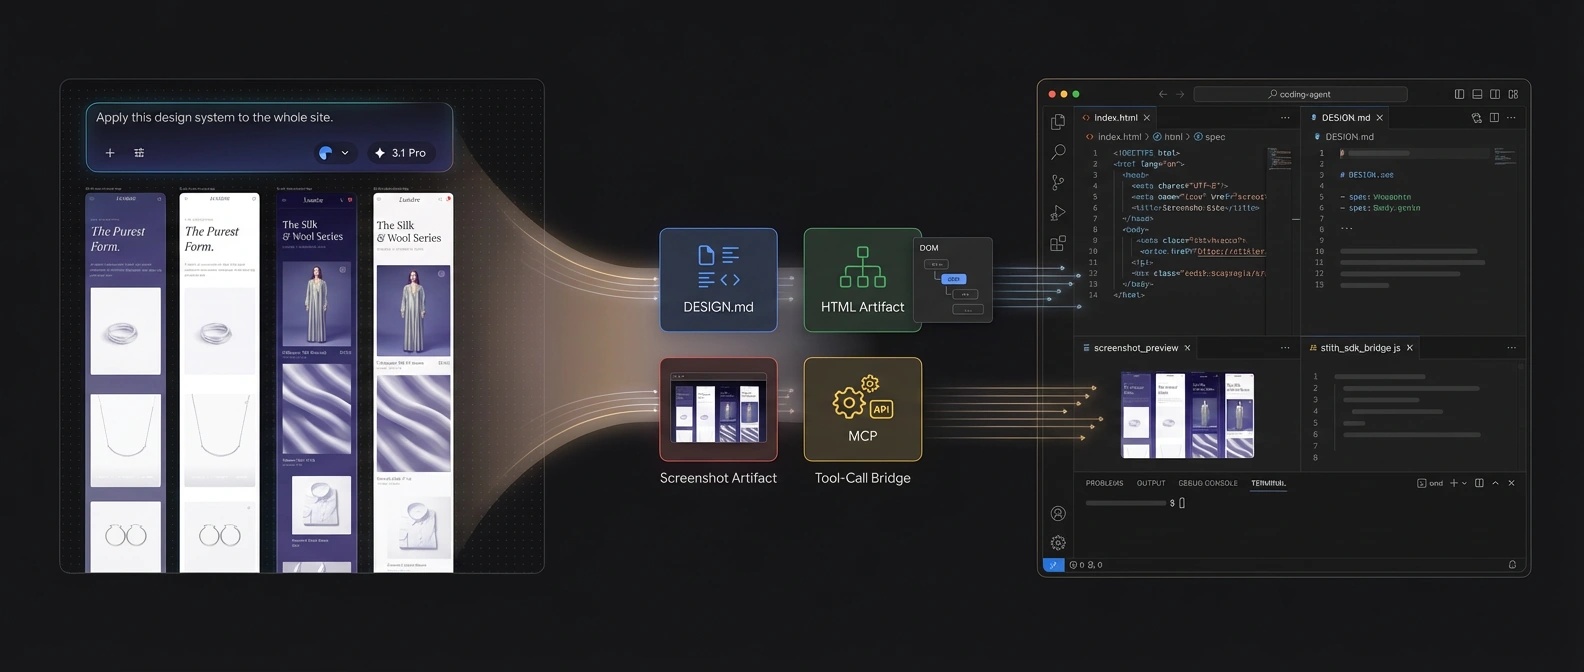Split the terminal panel
This screenshot has width=1584, height=672.
(1479, 483)
